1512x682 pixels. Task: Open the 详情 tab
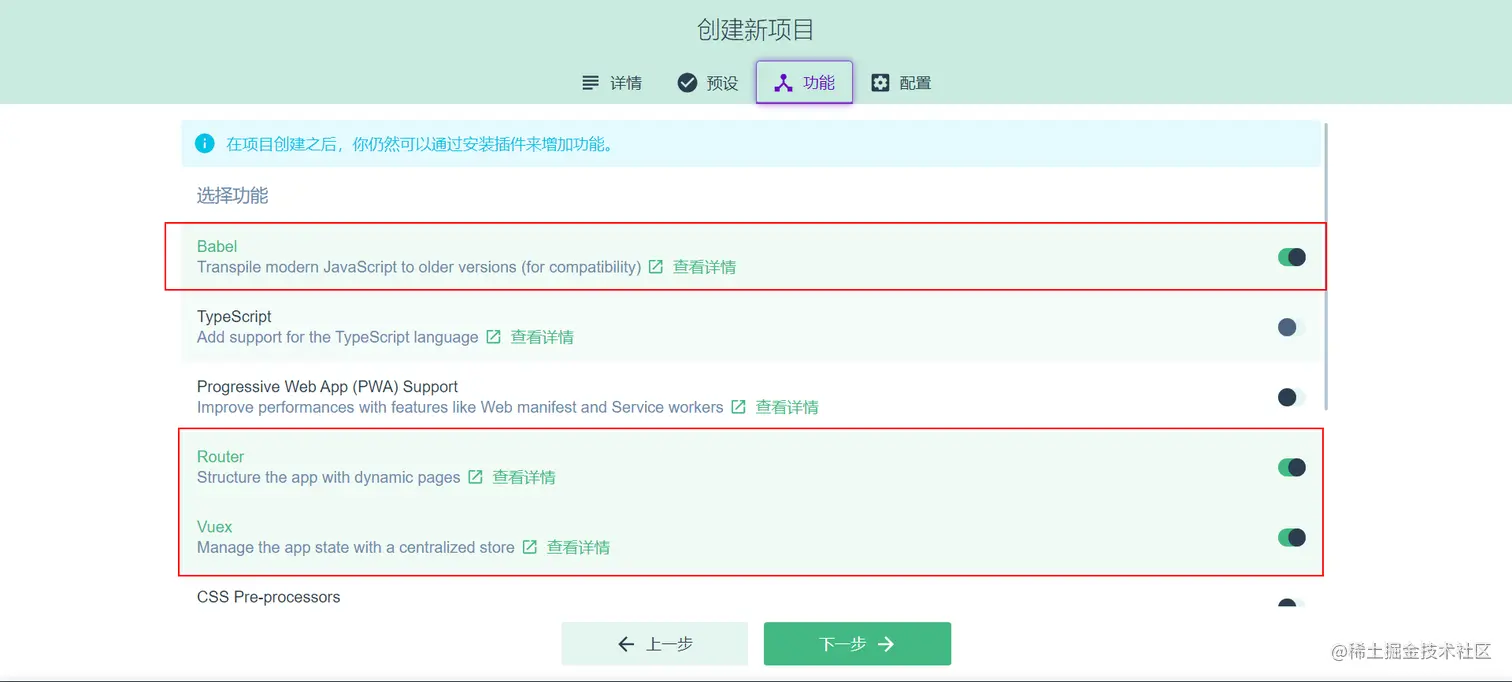point(612,83)
